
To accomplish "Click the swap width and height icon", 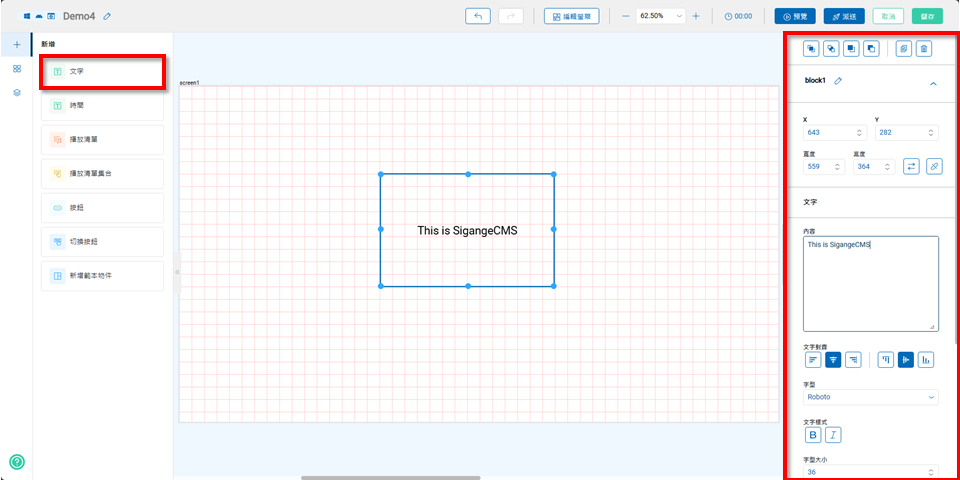I will 912,166.
